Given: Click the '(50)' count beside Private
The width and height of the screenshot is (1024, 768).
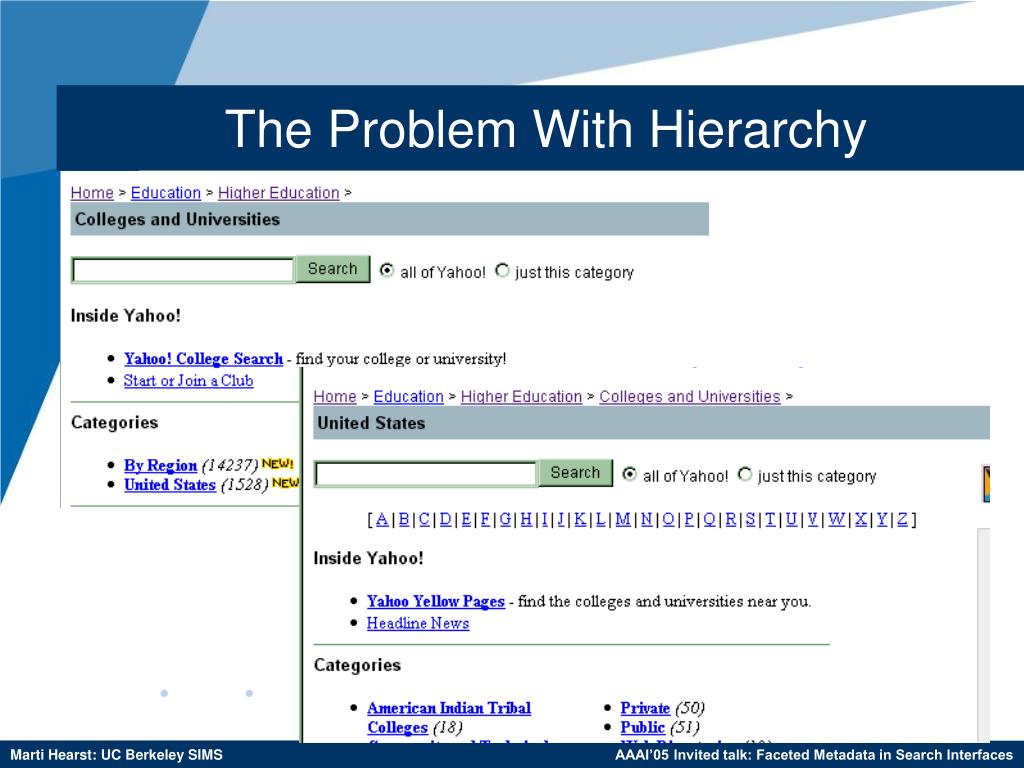Looking at the screenshot, I should 690,709.
